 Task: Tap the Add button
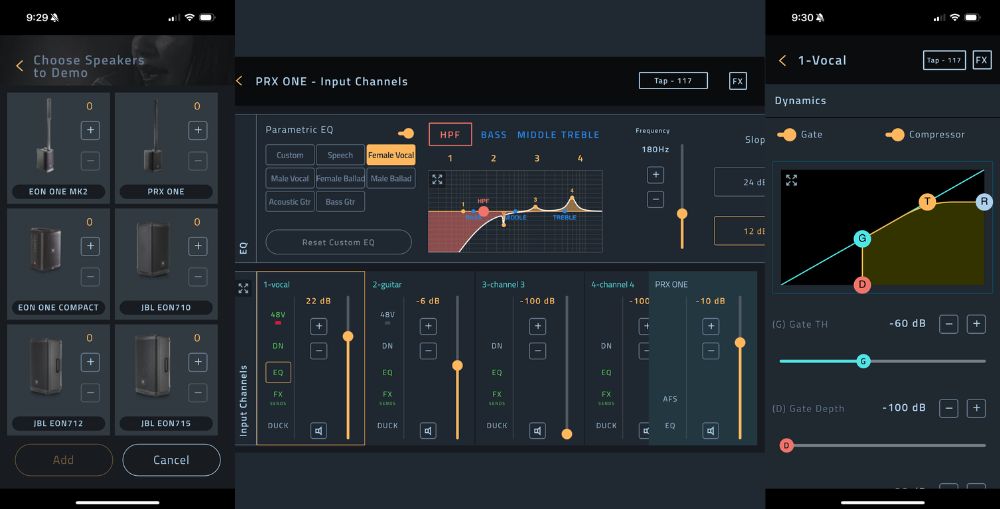pos(64,460)
